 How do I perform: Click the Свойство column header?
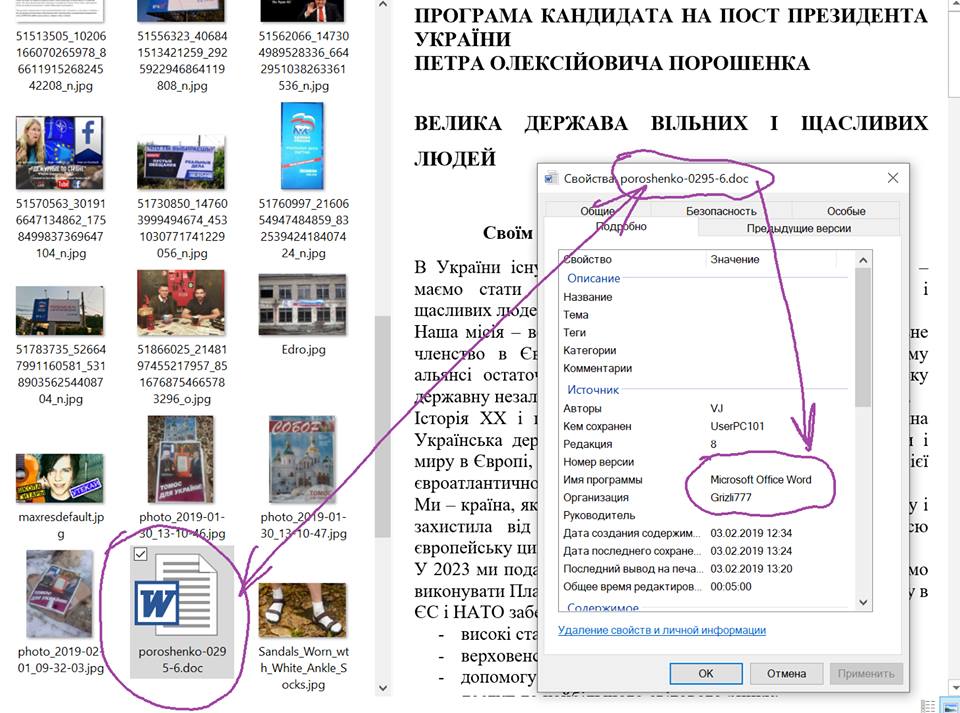(632, 259)
